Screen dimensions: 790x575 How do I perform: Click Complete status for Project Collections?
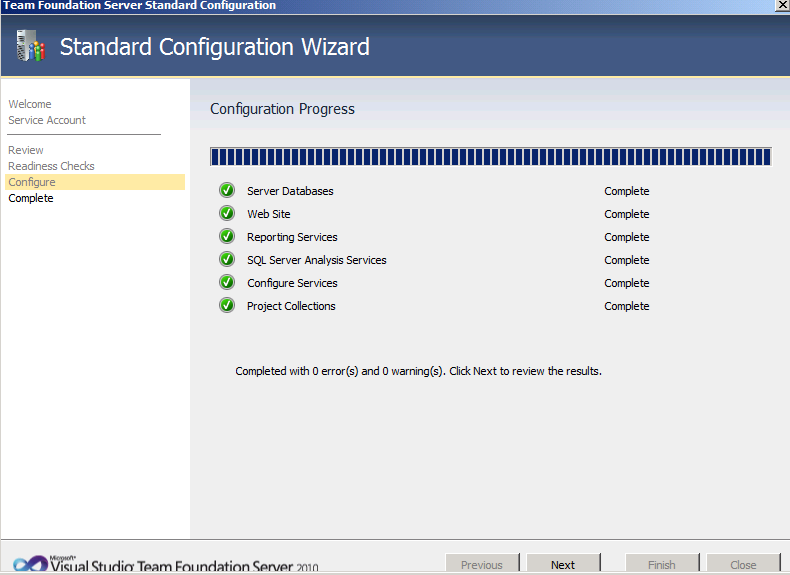[x=627, y=306]
